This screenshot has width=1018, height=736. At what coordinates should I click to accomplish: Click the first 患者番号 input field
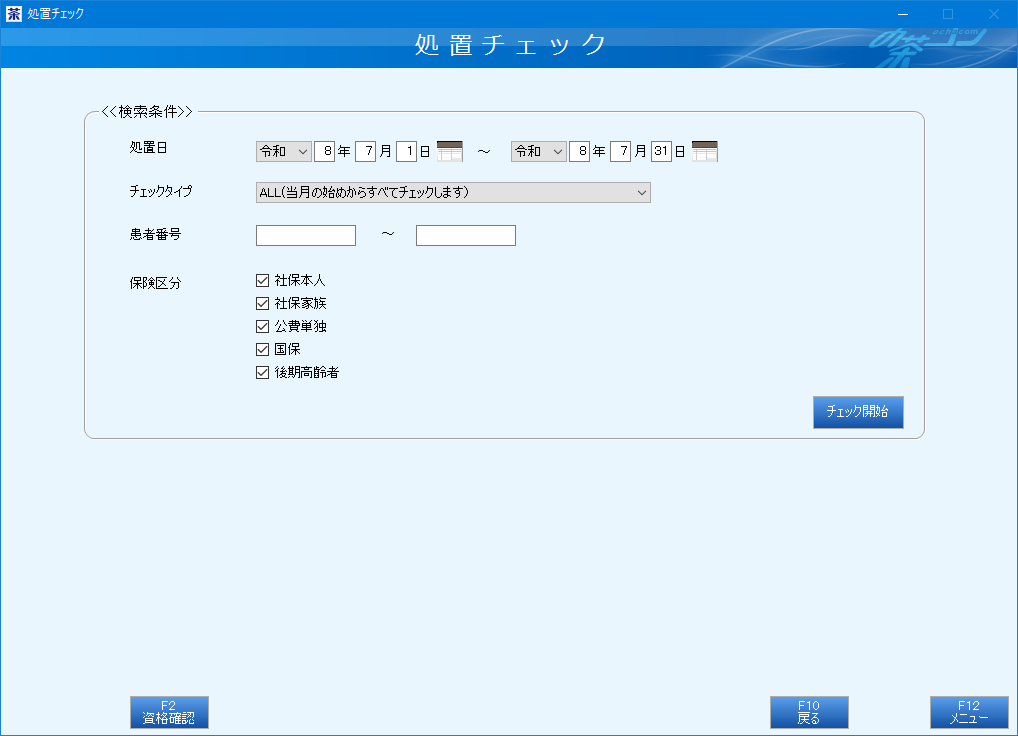click(306, 235)
